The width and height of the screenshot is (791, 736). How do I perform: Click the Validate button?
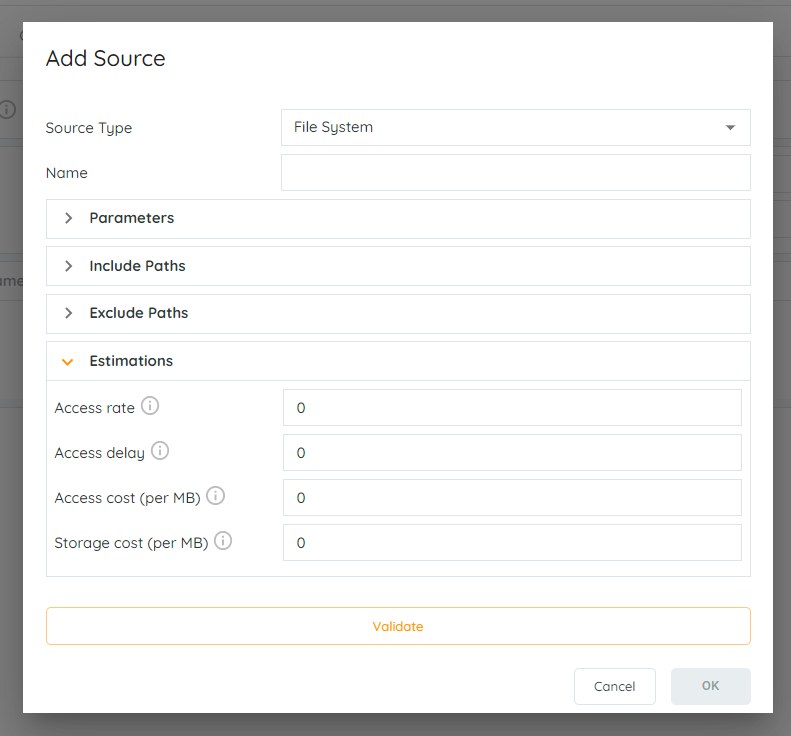coord(398,626)
